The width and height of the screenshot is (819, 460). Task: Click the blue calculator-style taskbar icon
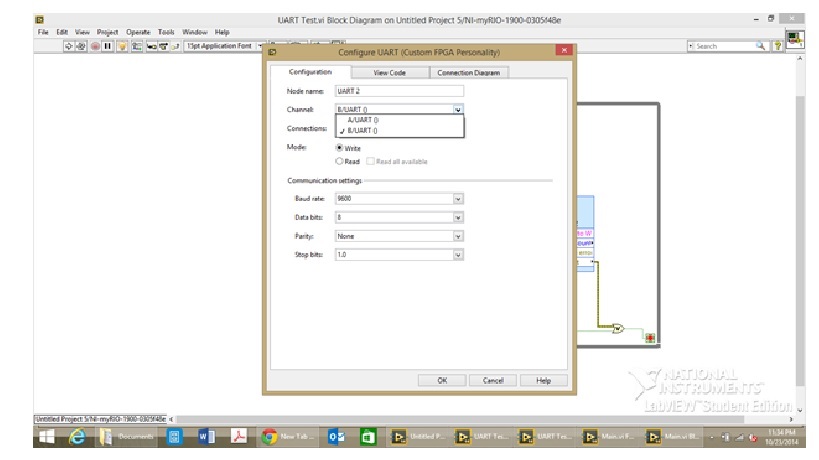[x=174, y=437]
